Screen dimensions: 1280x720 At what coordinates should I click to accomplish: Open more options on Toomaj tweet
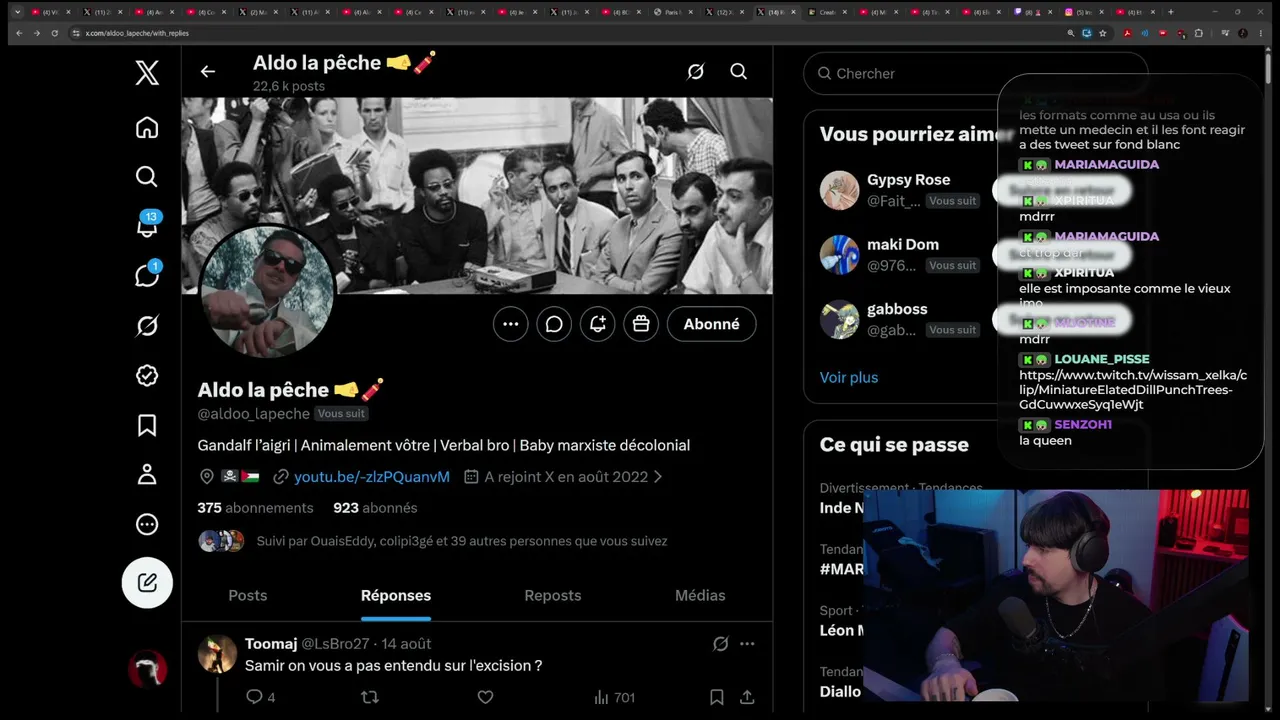747,644
